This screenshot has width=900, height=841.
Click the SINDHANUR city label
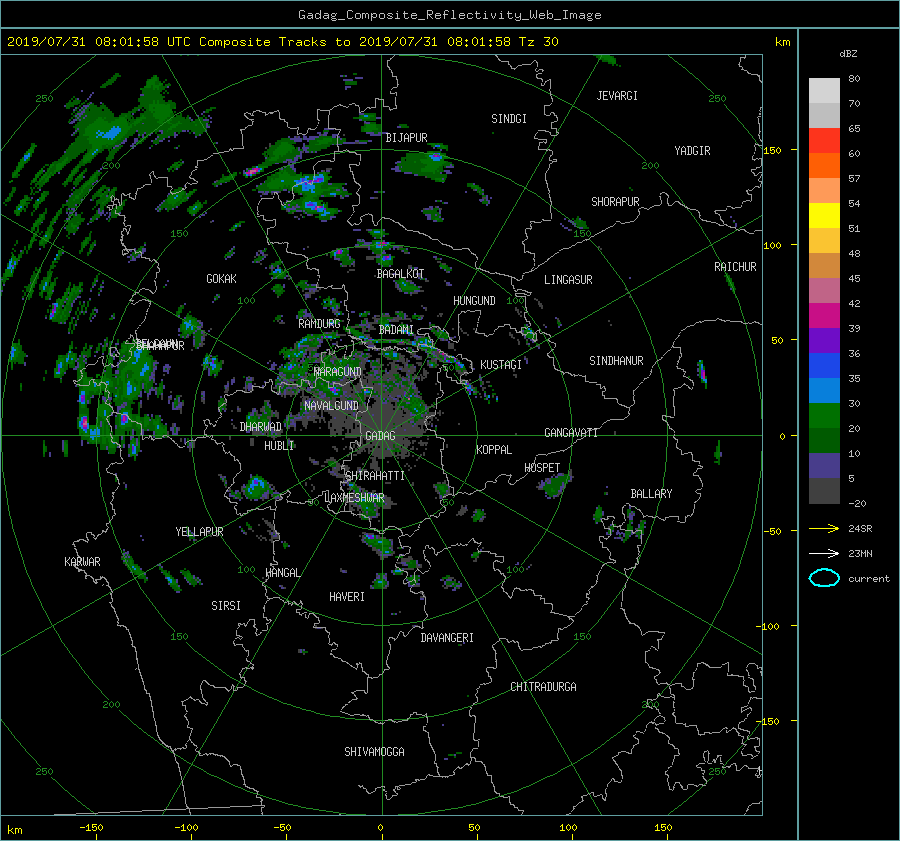(616, 361)
